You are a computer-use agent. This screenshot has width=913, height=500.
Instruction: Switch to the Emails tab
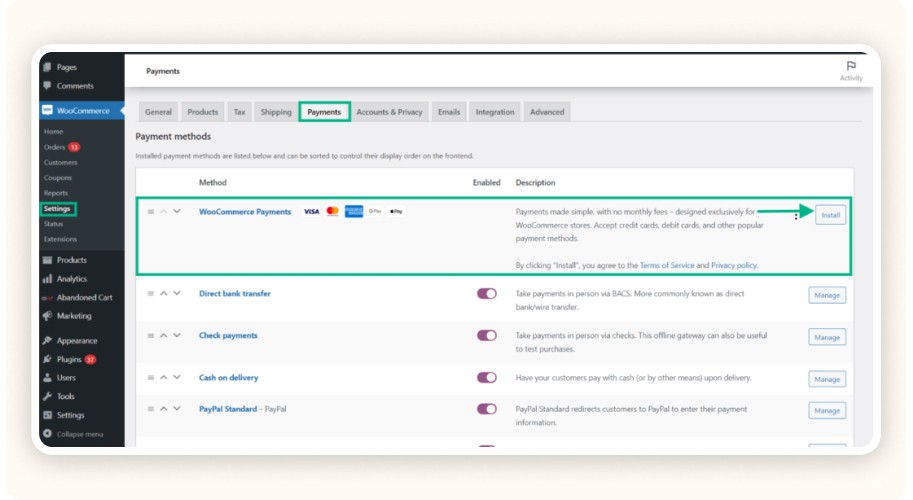coord(449,112)
